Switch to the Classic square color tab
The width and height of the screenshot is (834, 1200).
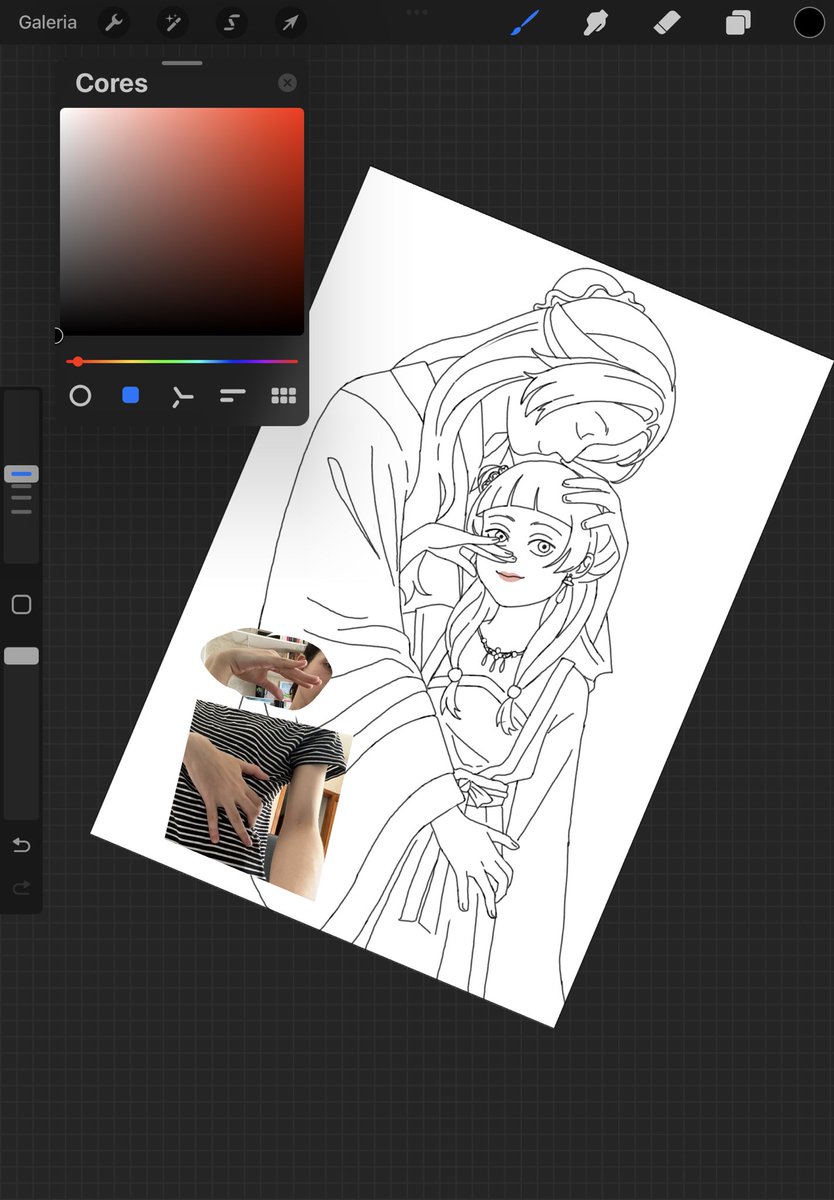131,396
